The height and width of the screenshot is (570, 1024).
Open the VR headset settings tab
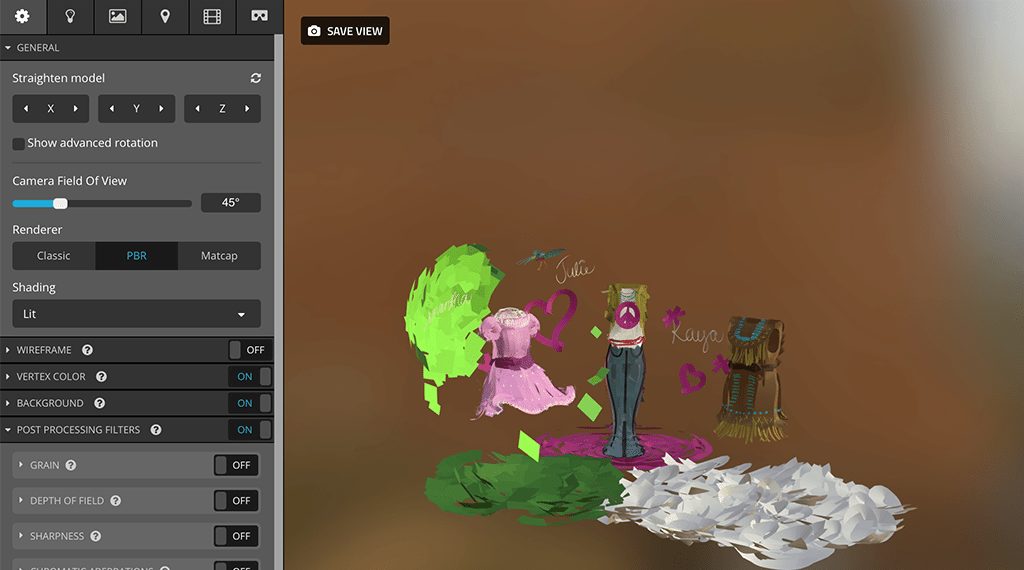[260, 16]
